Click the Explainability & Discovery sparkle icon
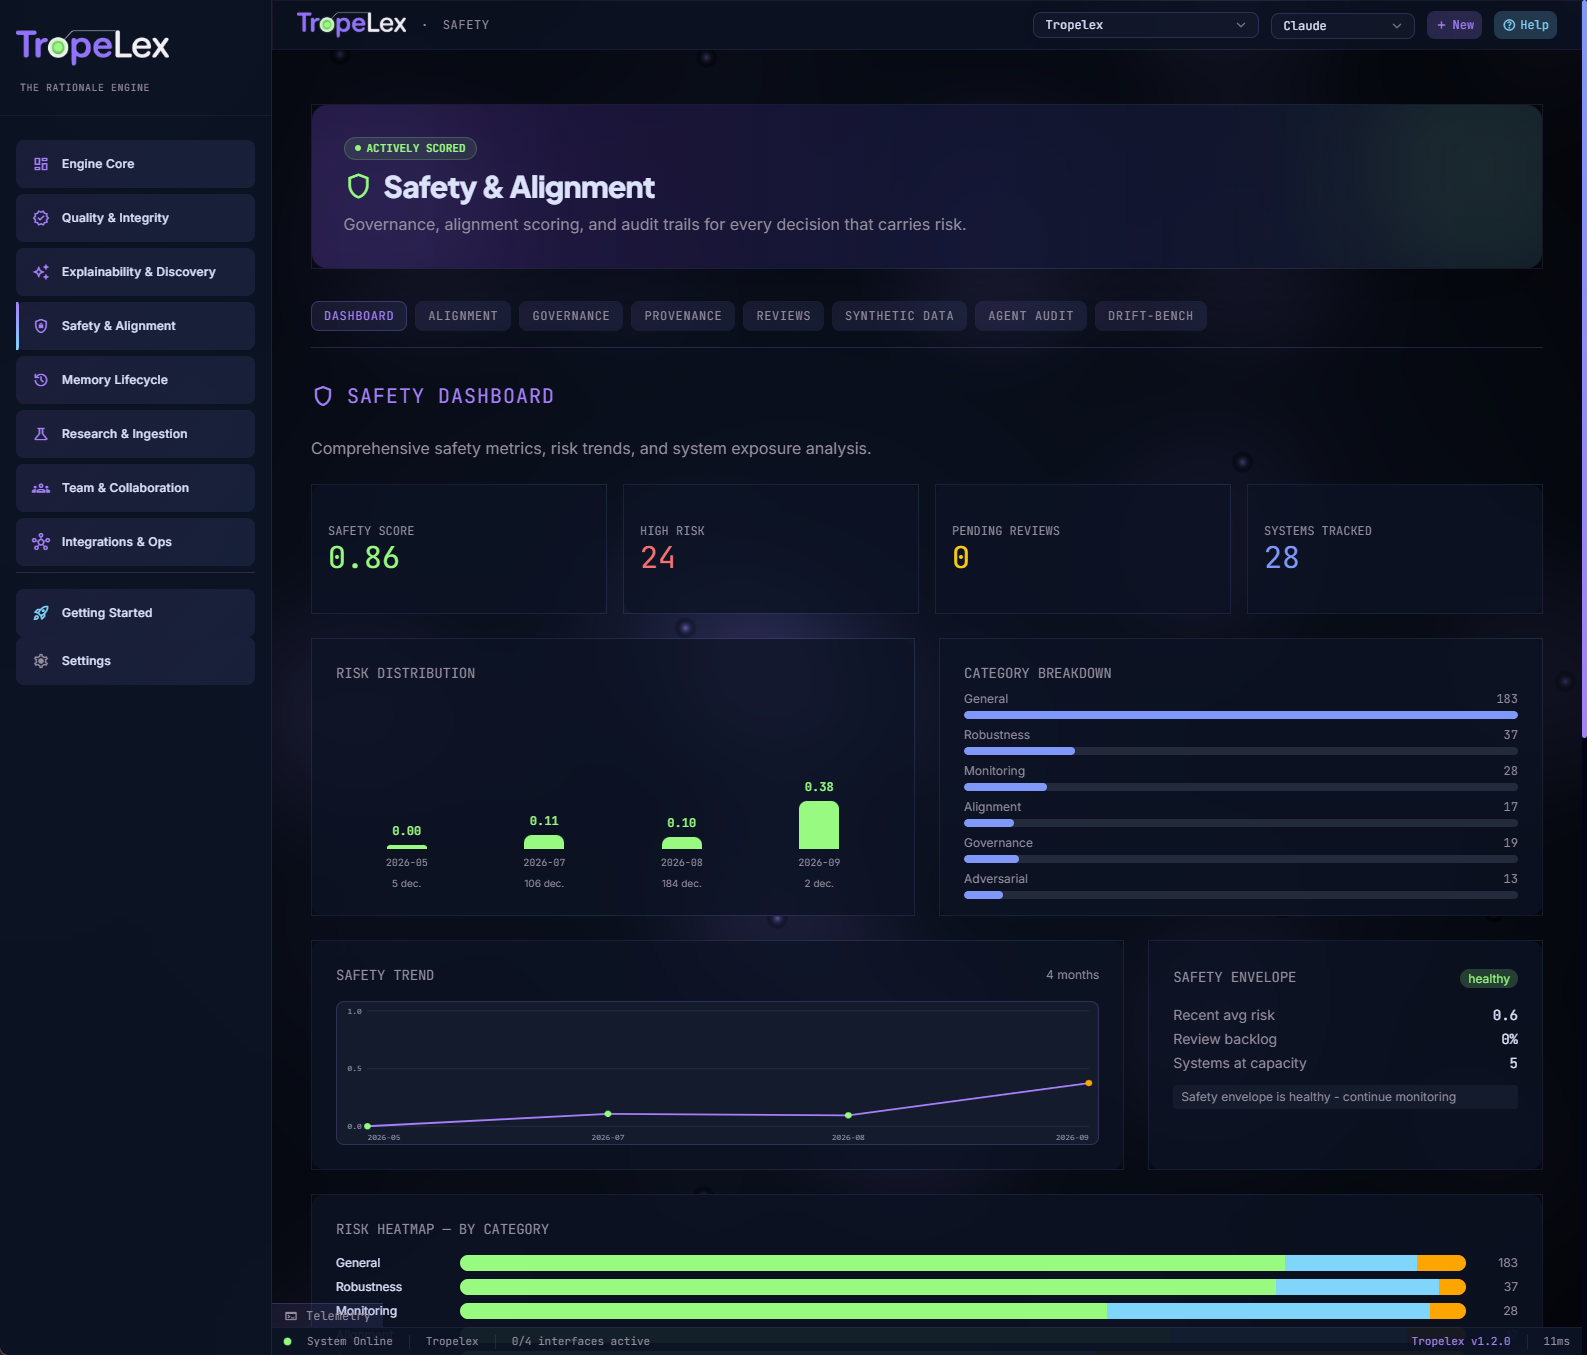The width and height of the screenshot is (1587, 1355). (41, 272)
